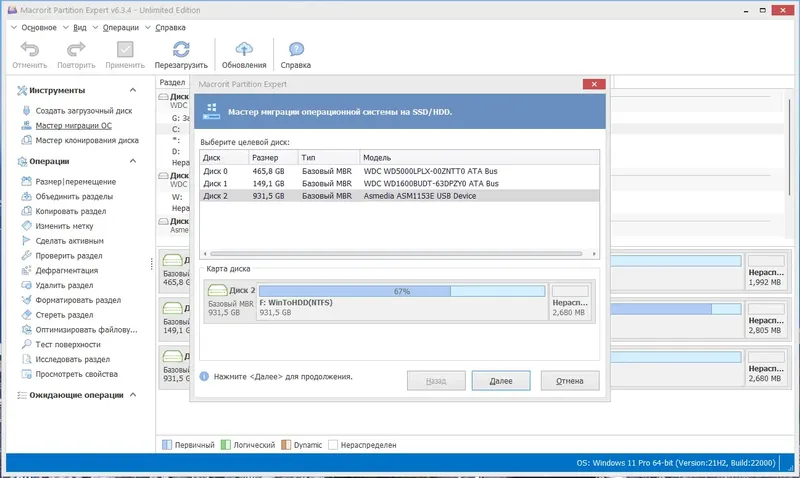Viewport: 800px width, 478px height.
Task: Click the Объединить разделы icon
Action: (26, 196)
